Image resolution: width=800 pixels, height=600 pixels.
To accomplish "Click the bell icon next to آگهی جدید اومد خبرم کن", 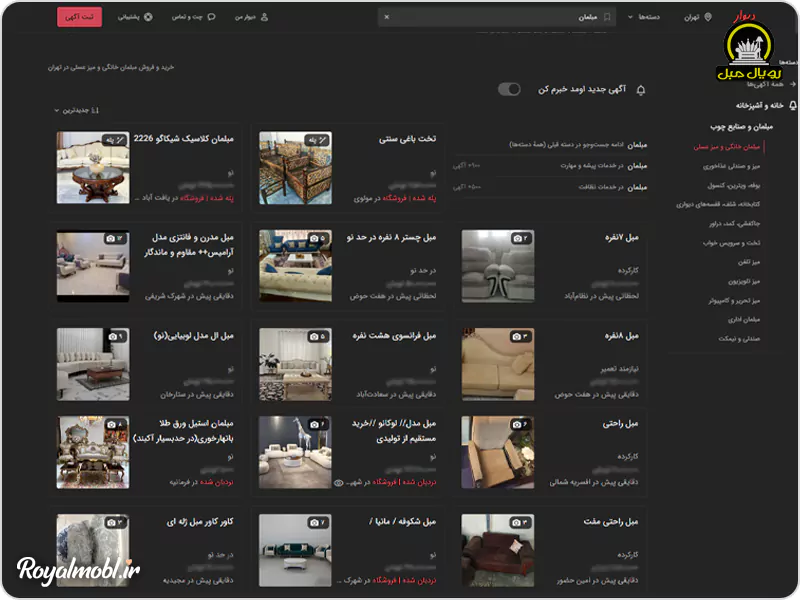I will pyautogui.click(x=641, y=90).
